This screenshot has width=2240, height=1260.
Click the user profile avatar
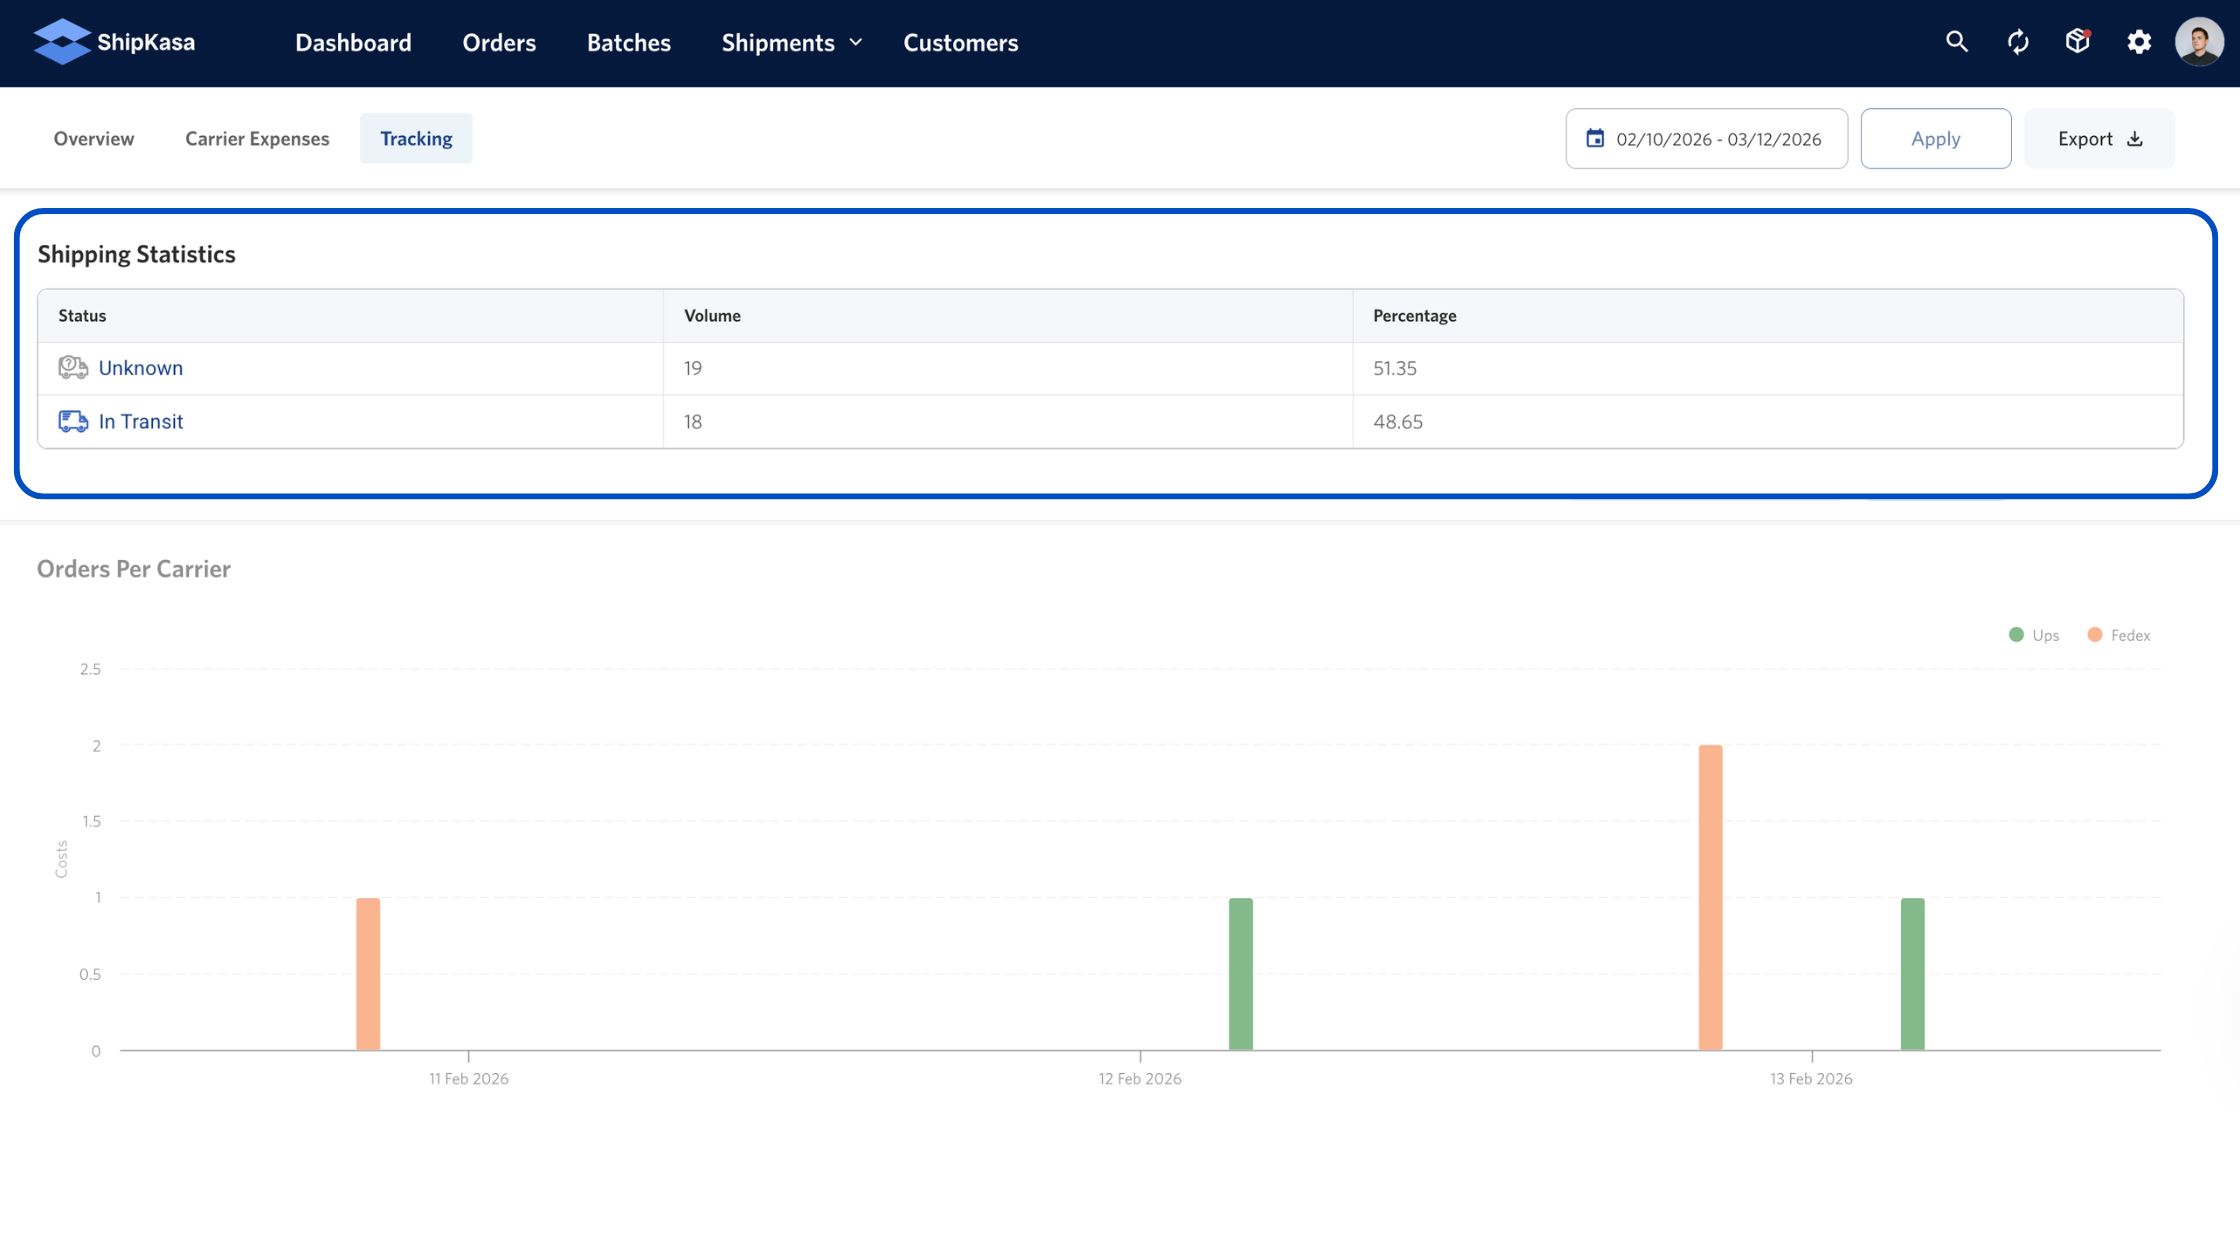pos(2199,42)
